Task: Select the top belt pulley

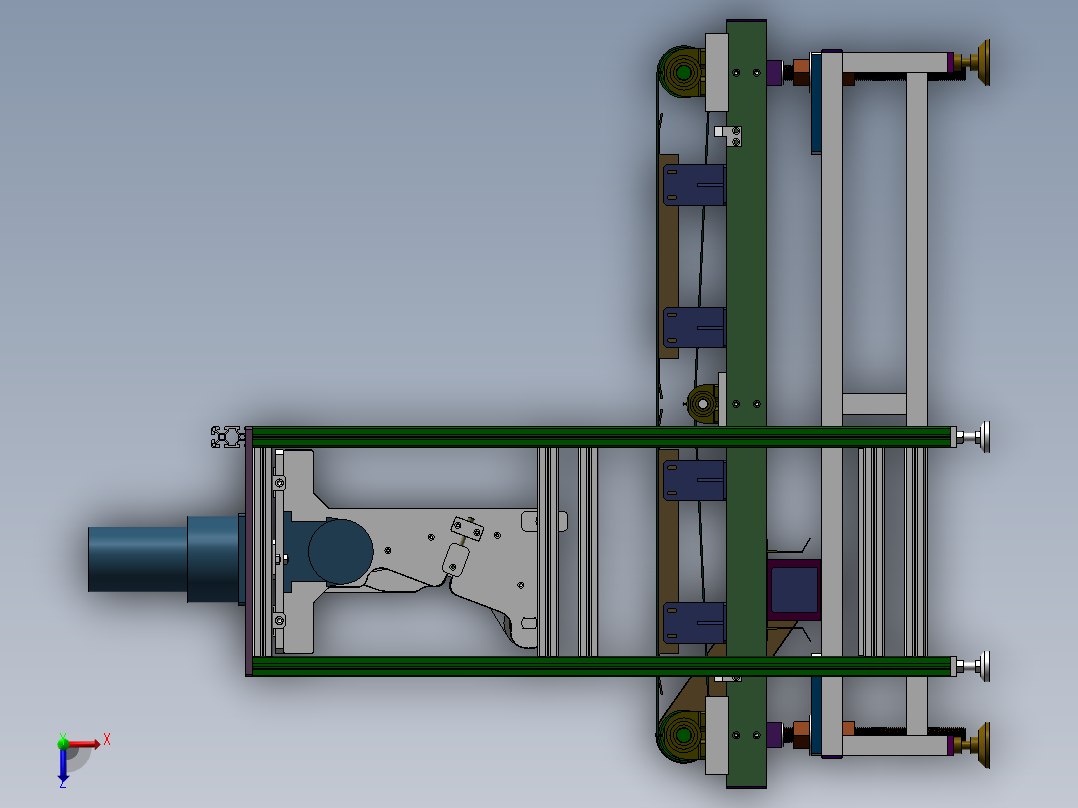Action: coord(681,72)
